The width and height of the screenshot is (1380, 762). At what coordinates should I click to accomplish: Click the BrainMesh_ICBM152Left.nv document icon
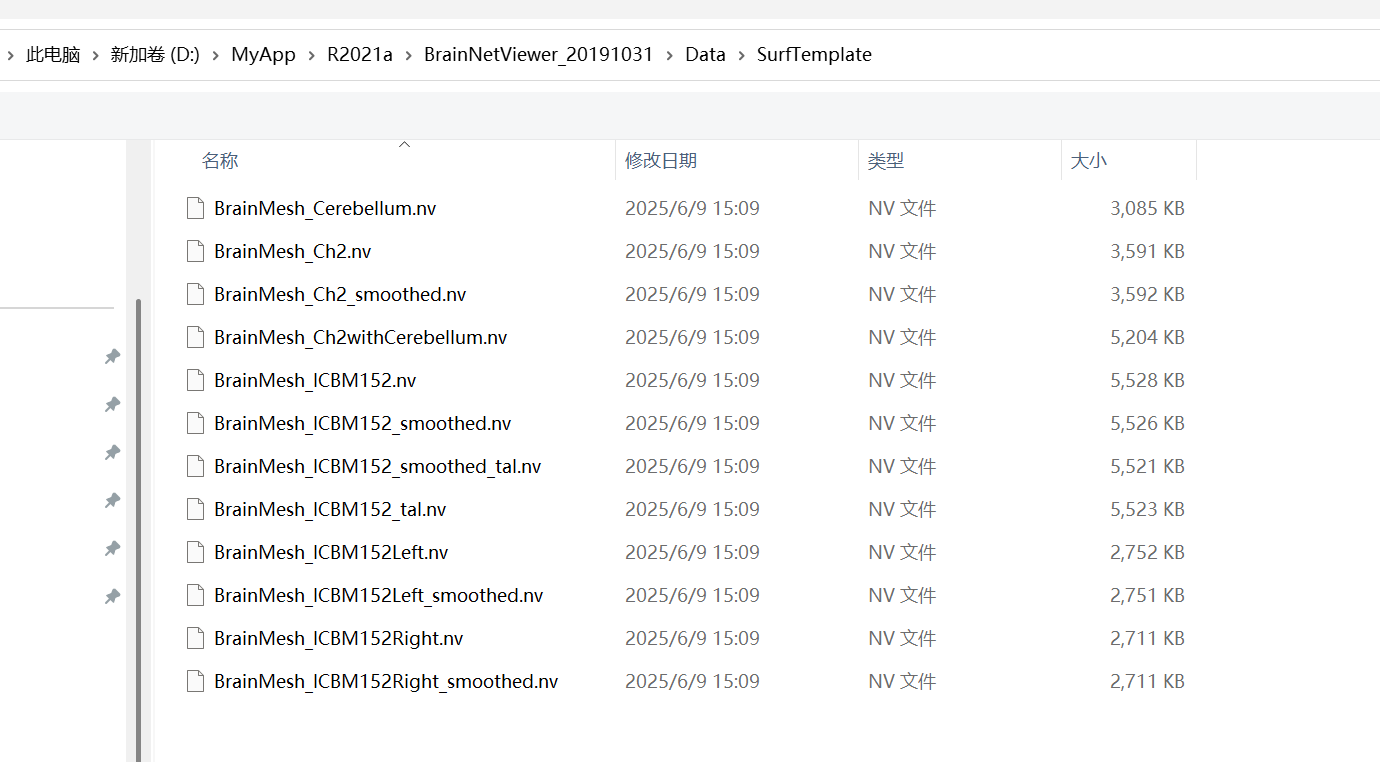[195, 551]
